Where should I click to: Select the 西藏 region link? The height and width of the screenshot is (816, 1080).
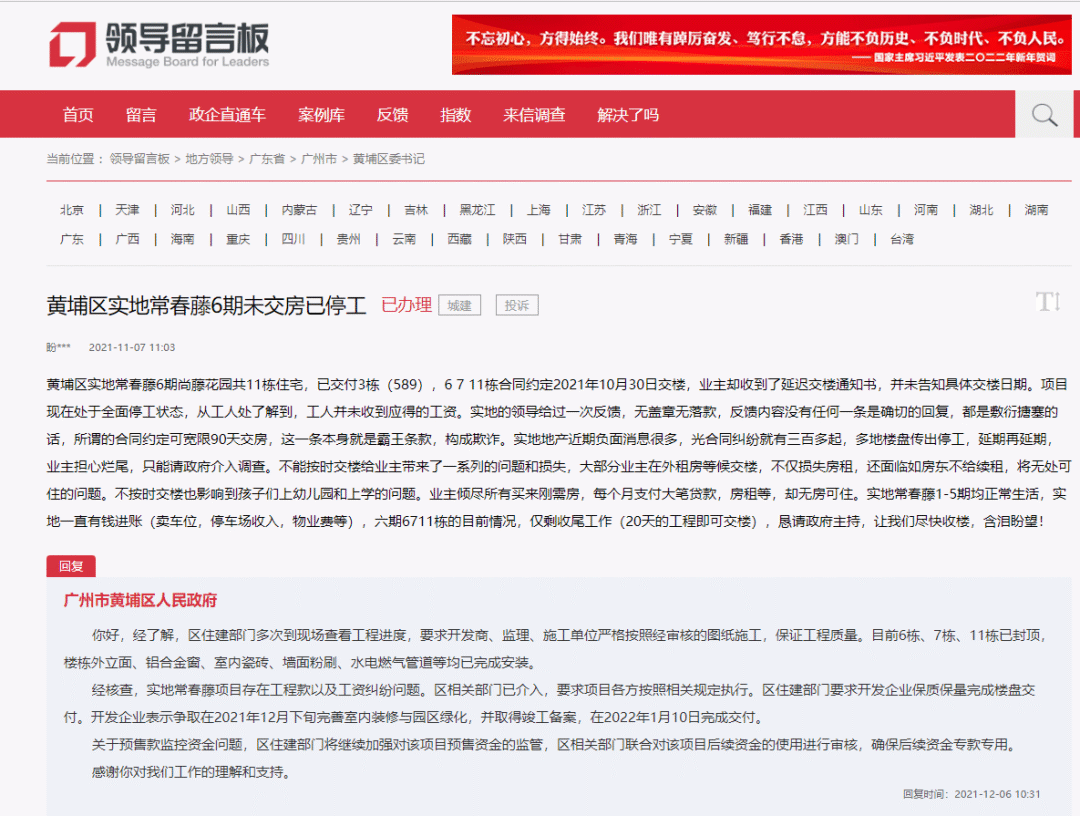coord(459,240)
